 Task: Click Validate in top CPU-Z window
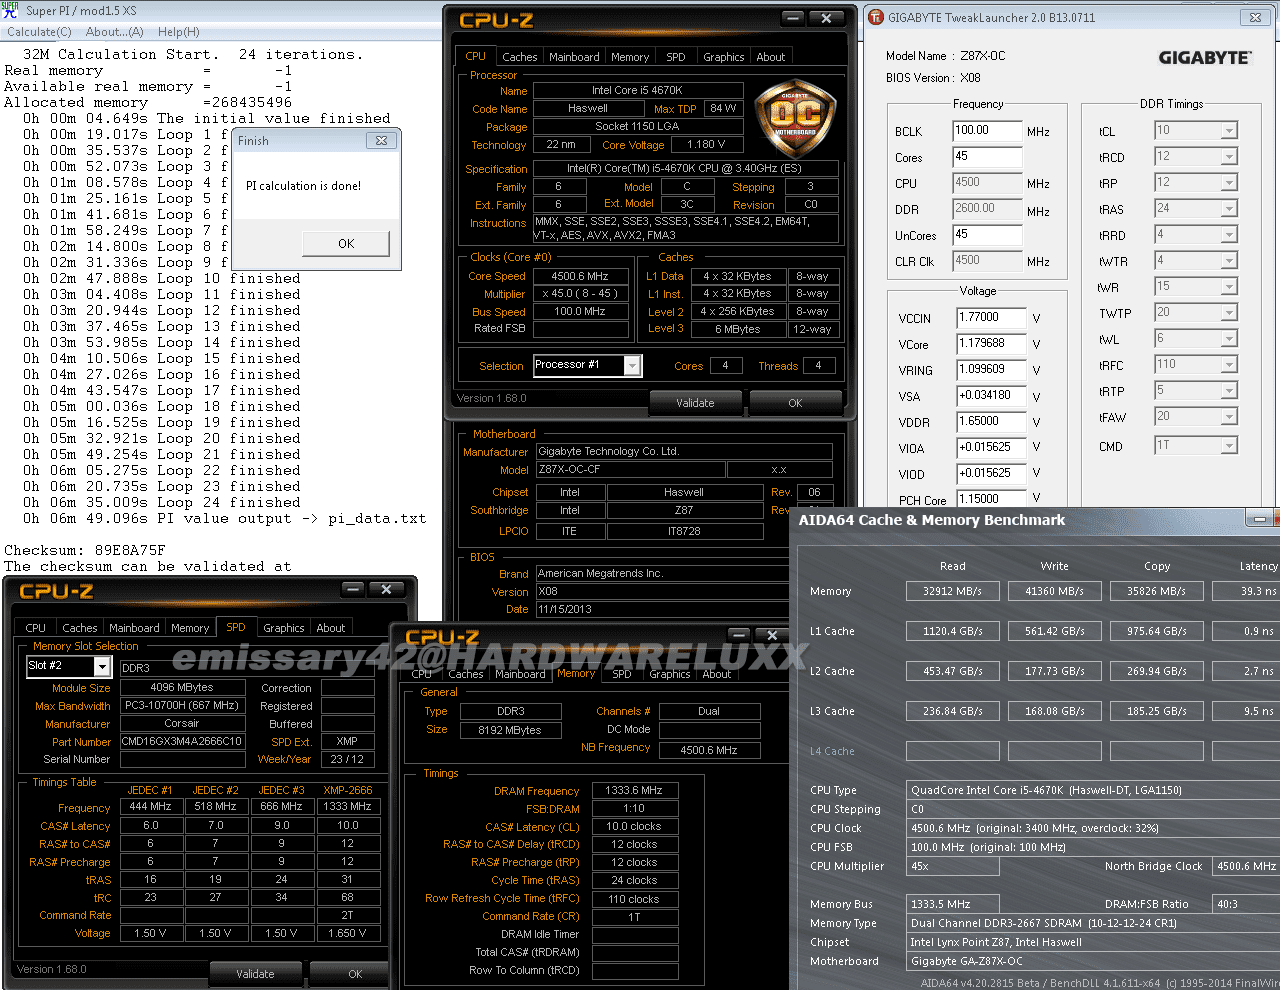click(695, 403)
